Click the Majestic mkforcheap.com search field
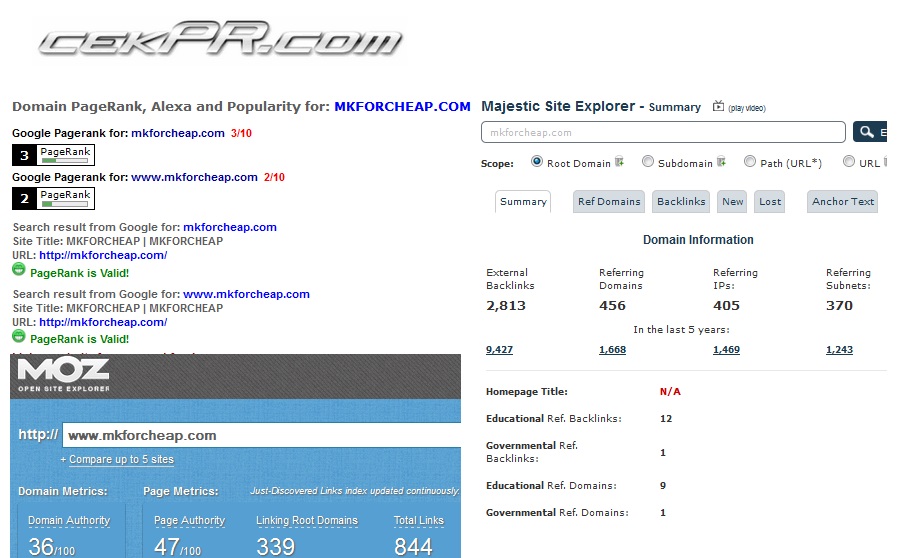 point(663,132)
